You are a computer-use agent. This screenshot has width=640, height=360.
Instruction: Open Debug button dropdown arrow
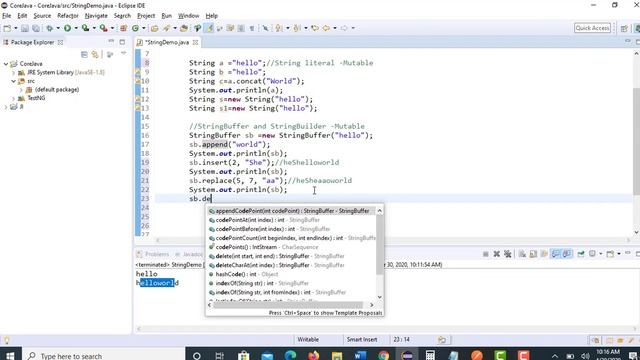58,28
